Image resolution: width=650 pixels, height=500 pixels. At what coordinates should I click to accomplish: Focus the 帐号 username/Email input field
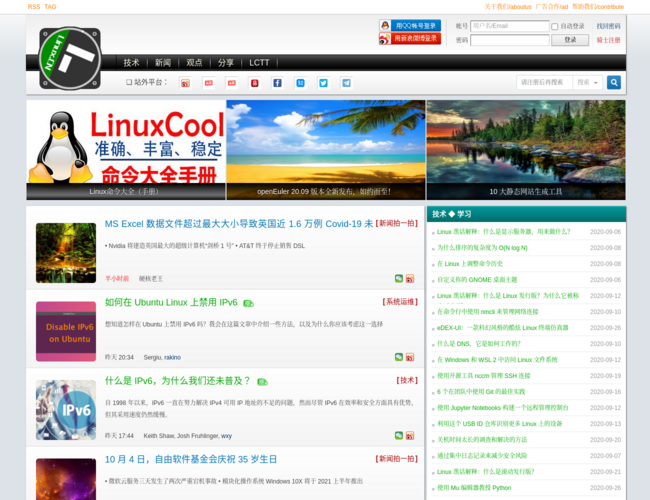510,26
